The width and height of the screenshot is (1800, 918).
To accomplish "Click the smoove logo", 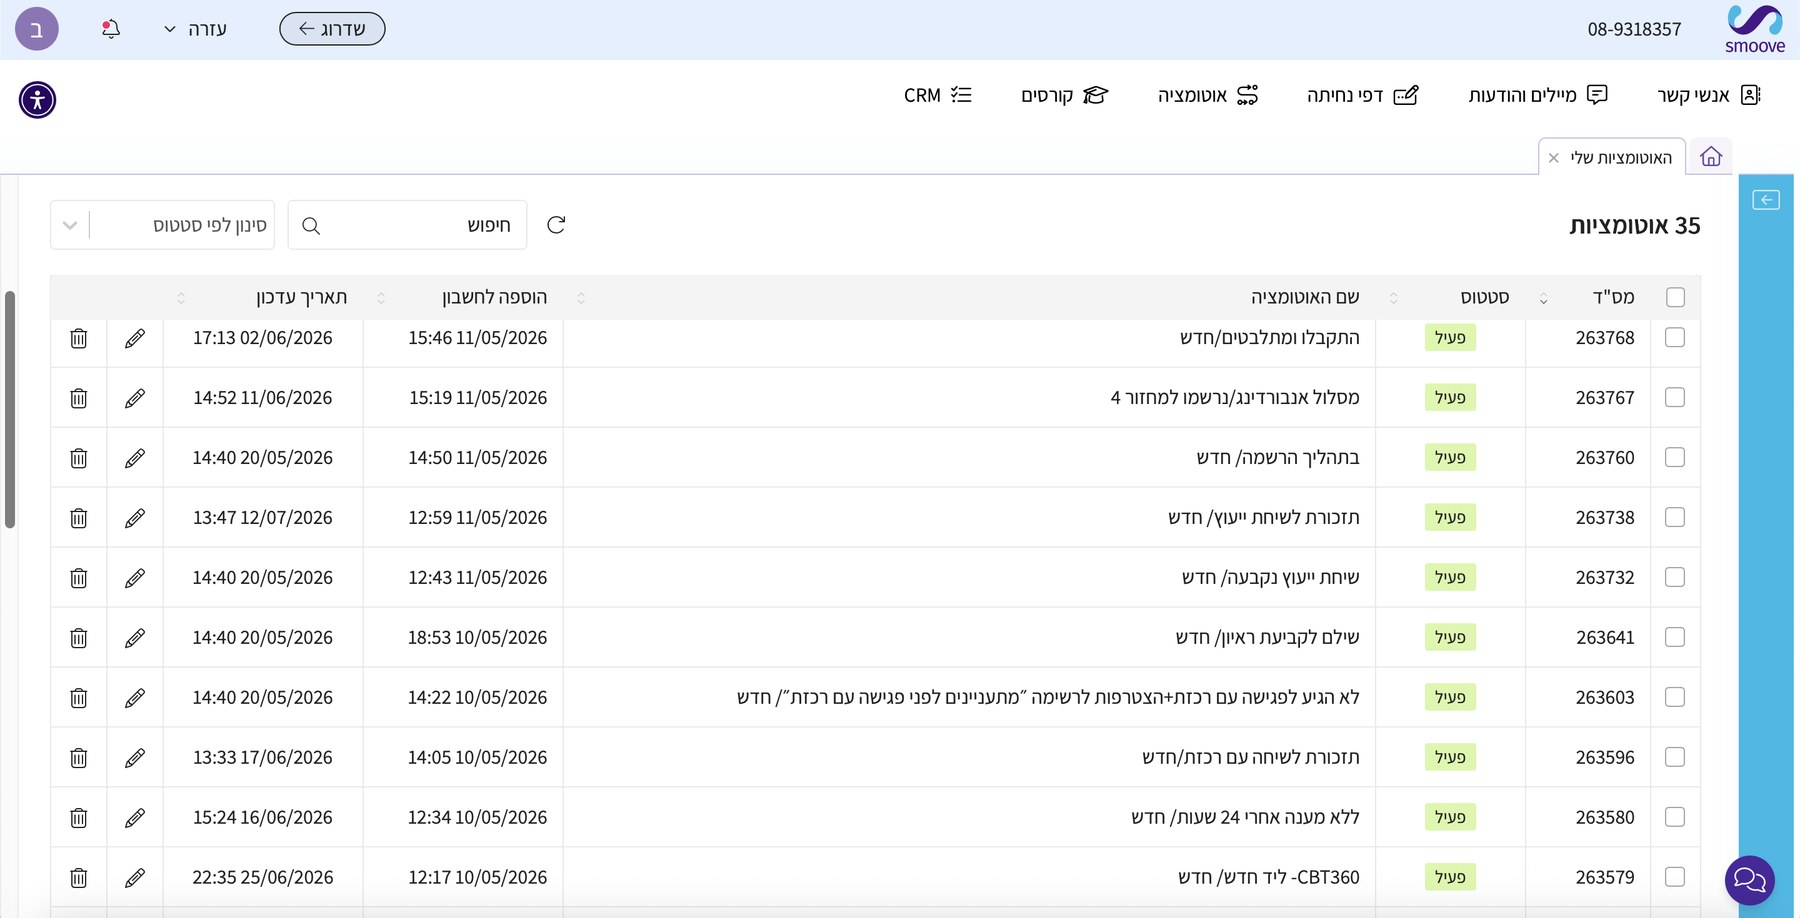I will (1755, 29).
